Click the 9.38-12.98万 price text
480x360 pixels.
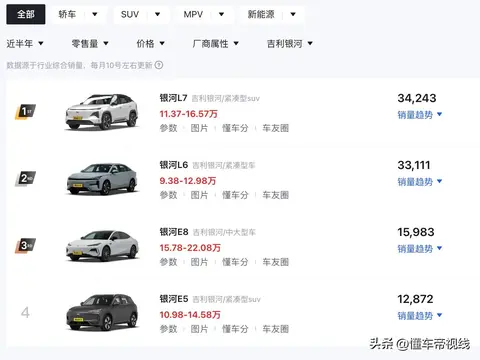188,181
